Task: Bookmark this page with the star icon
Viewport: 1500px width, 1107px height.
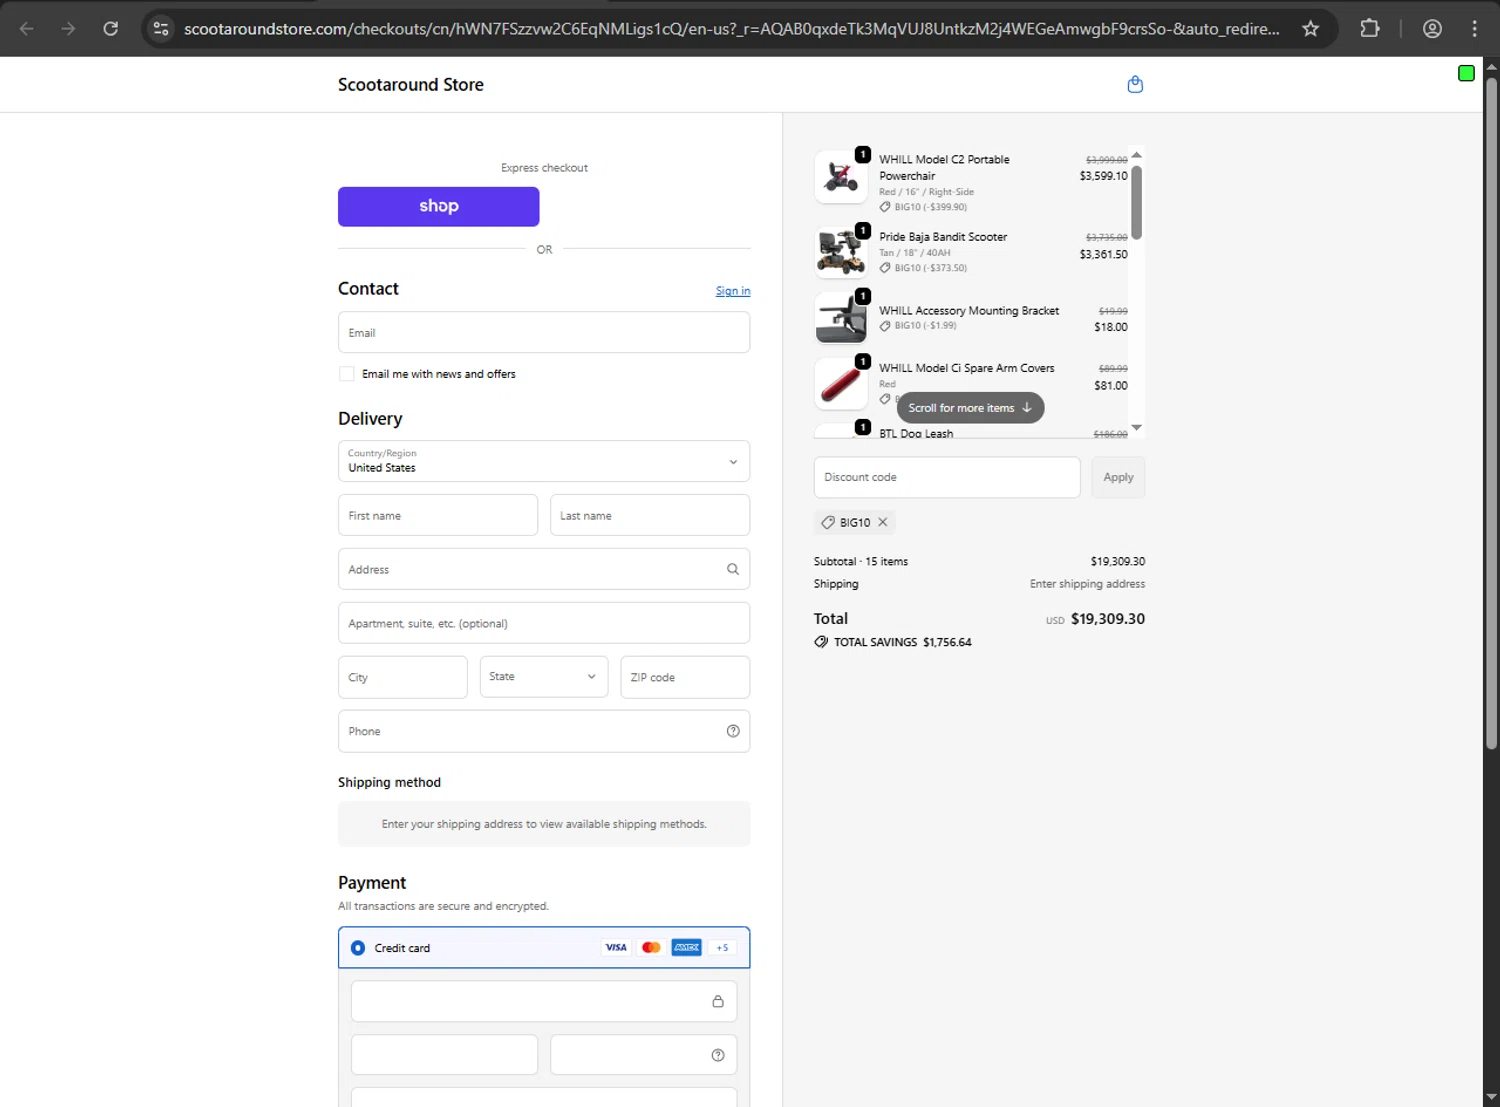Action: [x=1310, y=29]
